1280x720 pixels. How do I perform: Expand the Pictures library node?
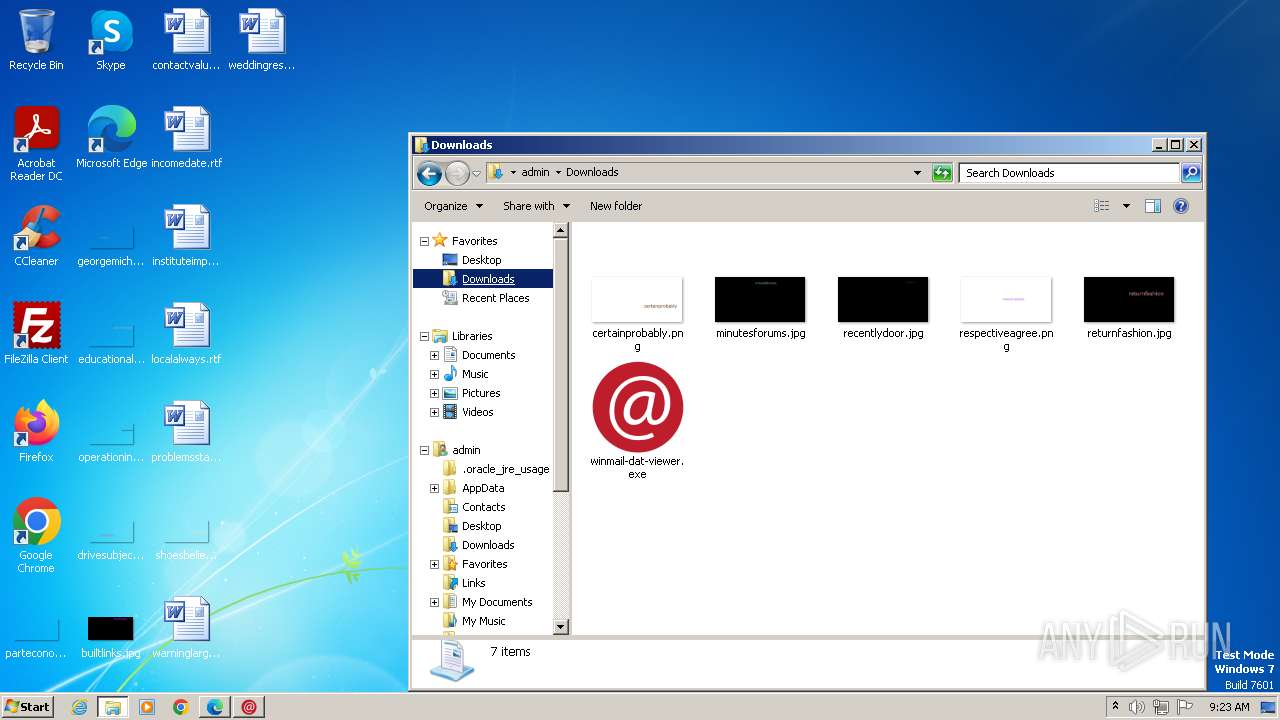[434, 393]
